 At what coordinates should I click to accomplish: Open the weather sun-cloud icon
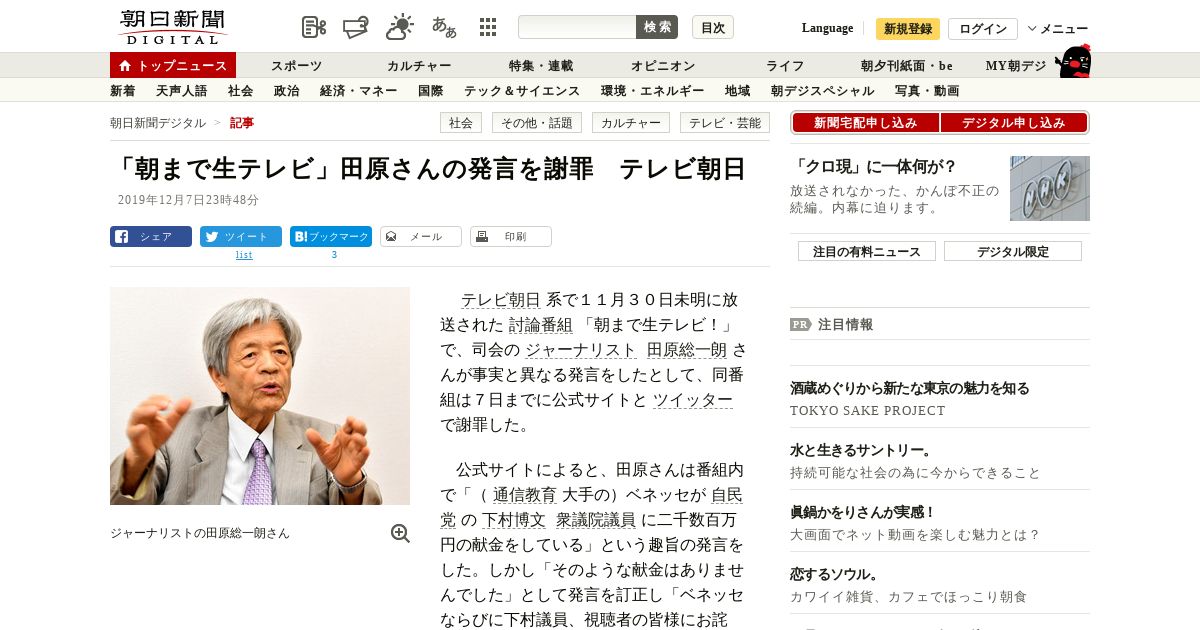tap(400, 27)
